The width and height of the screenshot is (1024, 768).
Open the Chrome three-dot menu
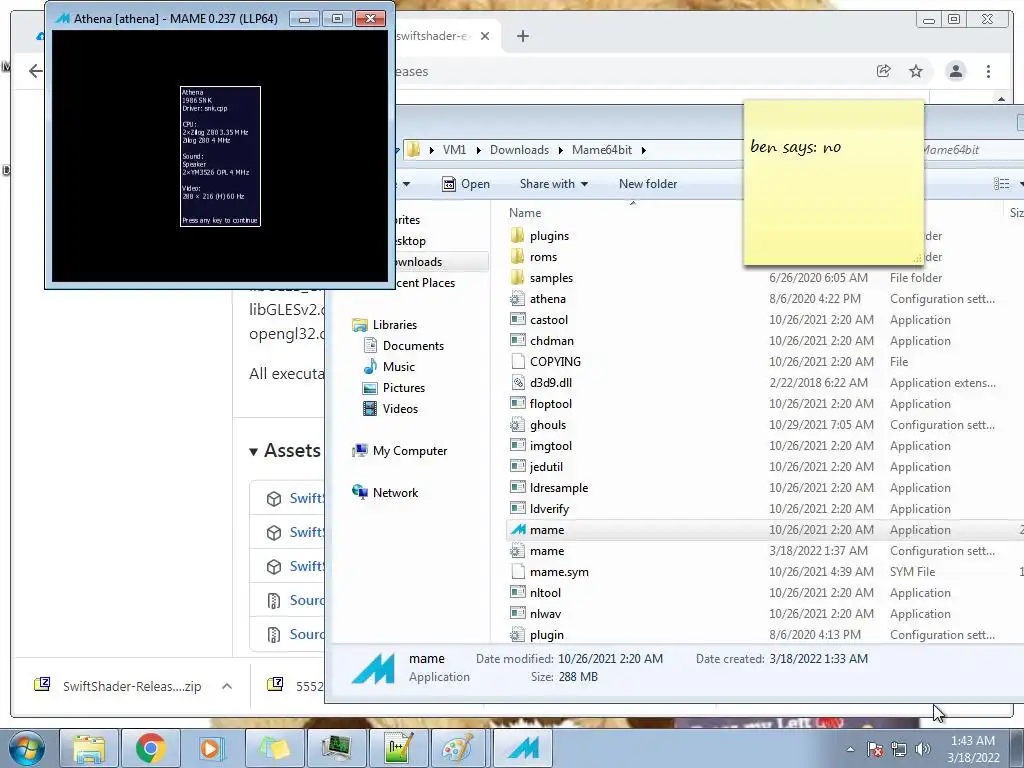click(989, 71)
